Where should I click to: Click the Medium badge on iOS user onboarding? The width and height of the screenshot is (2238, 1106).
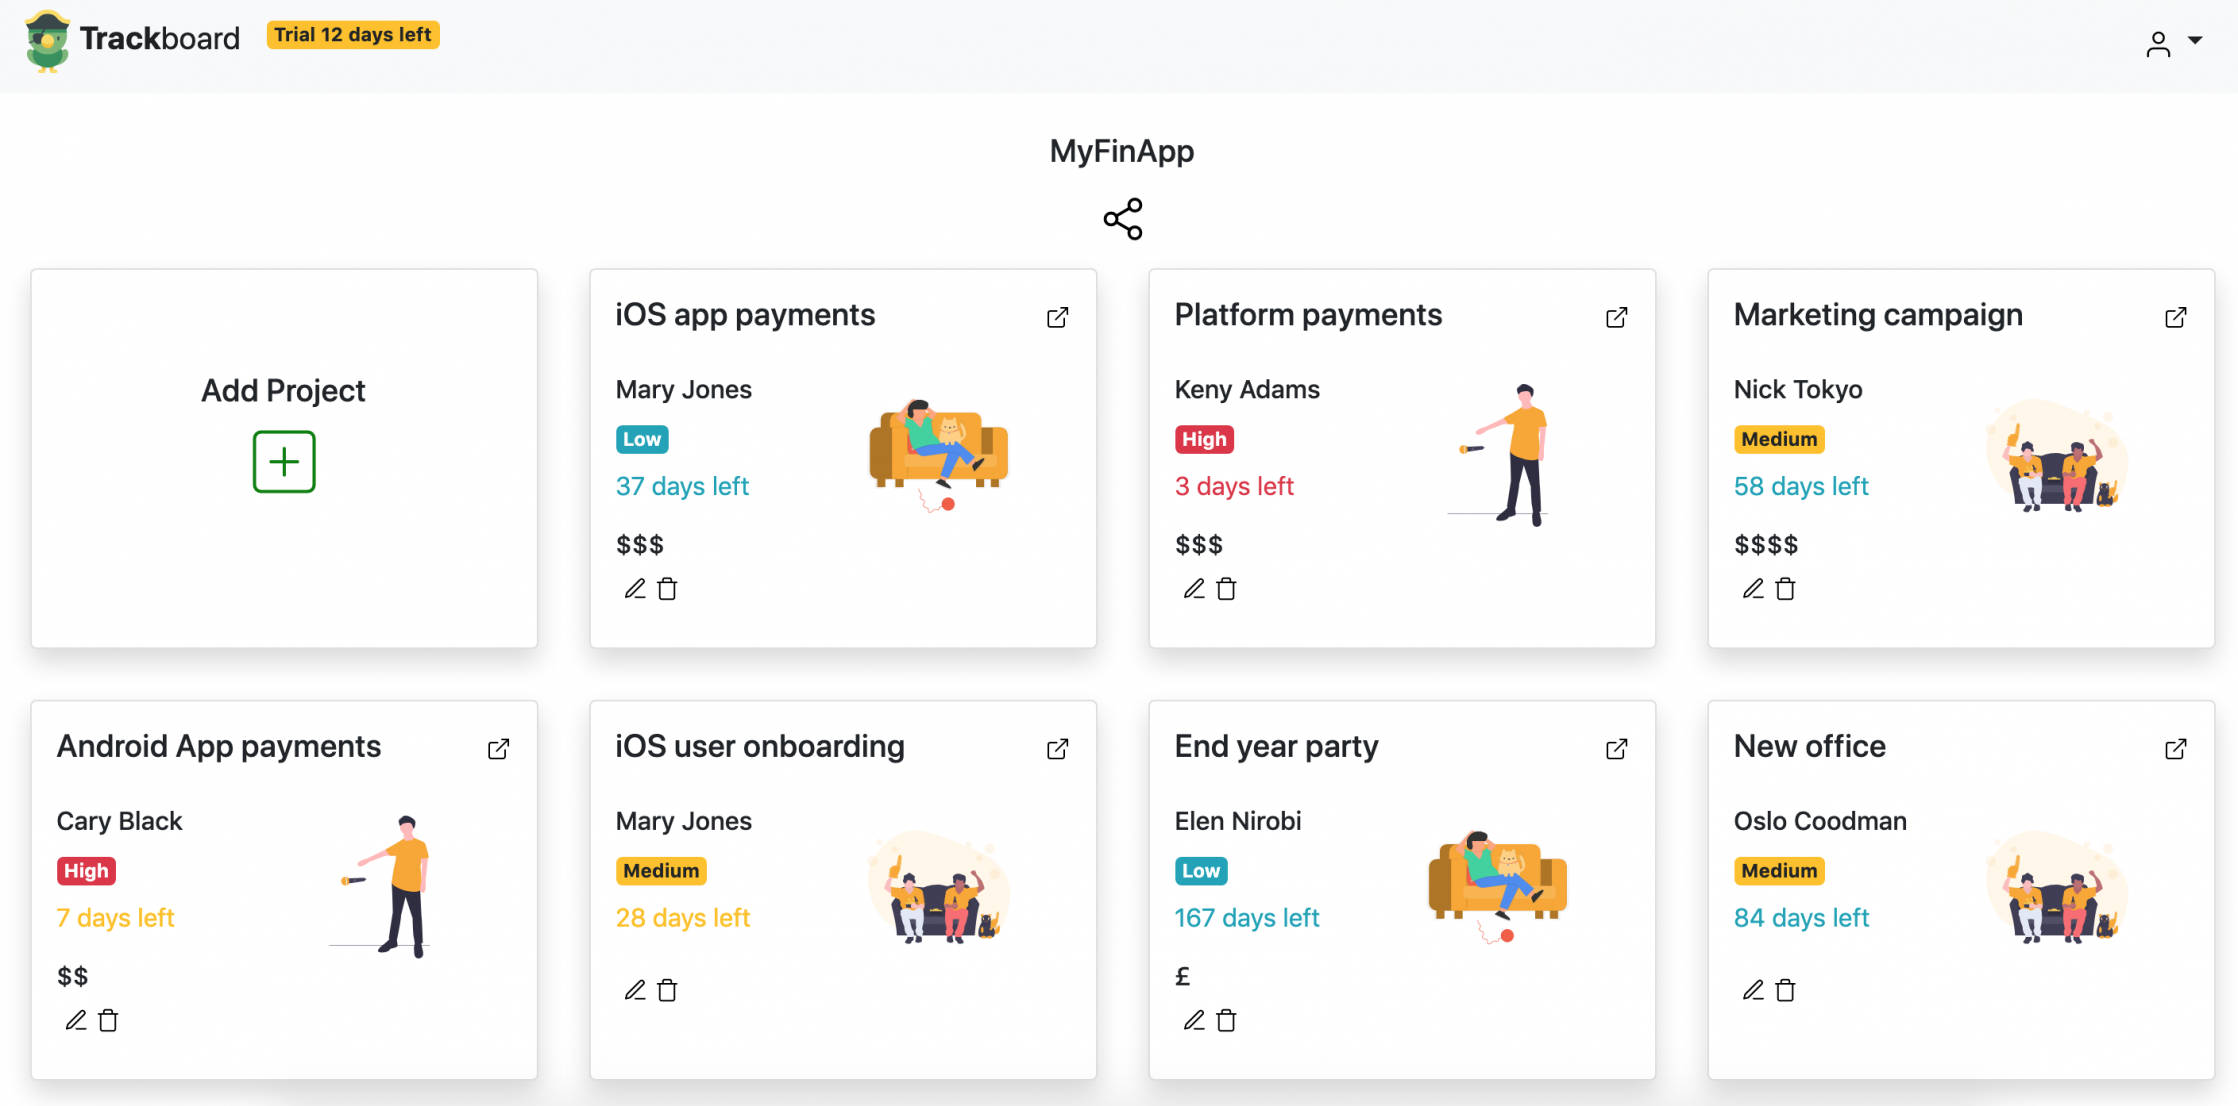(x=660, y=871)
